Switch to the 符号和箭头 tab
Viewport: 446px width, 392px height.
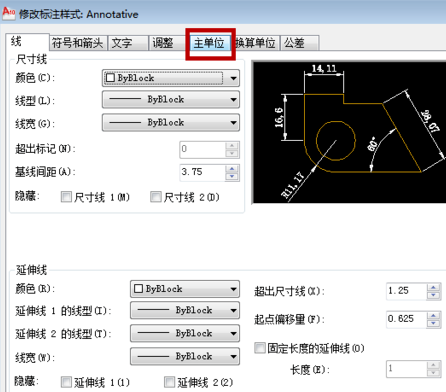pos(78,43)
